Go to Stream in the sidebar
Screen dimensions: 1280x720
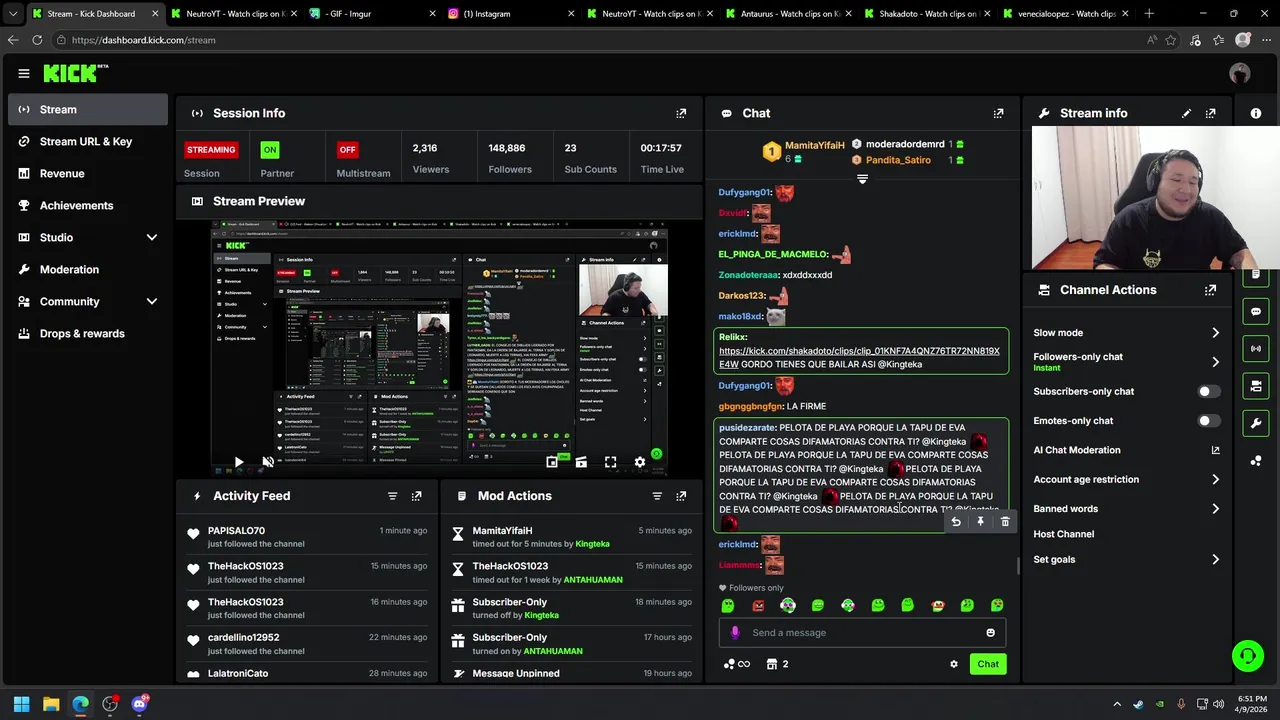(88, 109)
